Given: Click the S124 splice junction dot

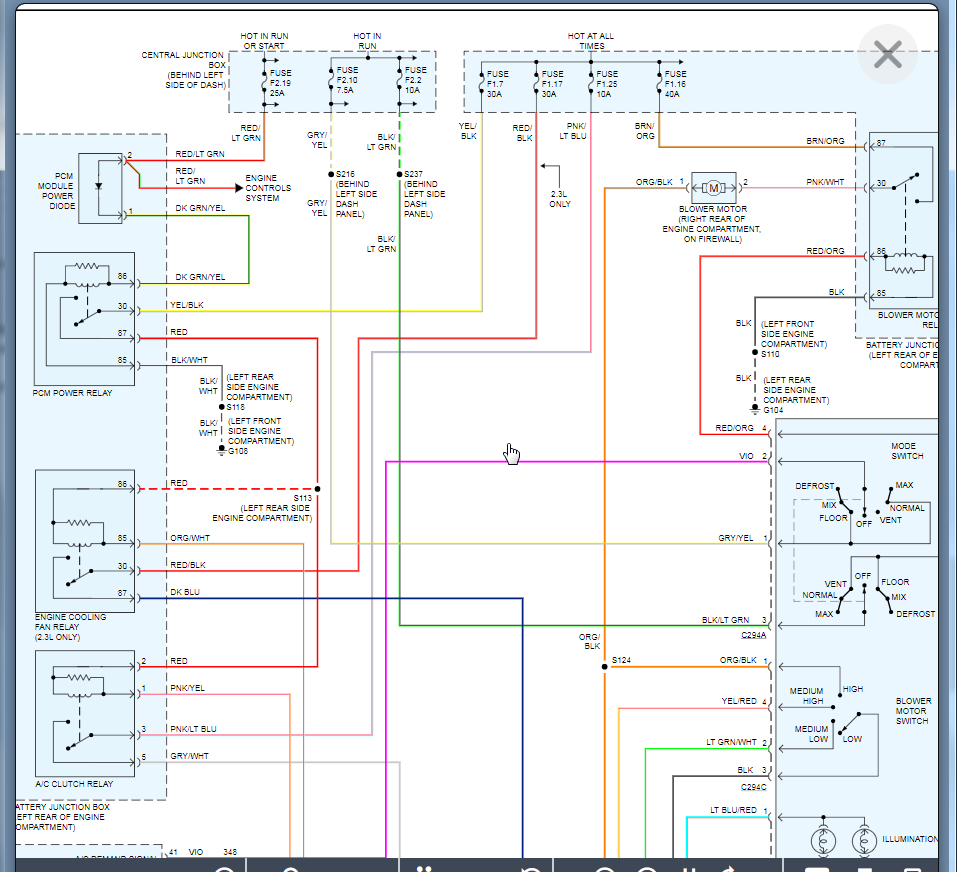Looking at the screenshot, I should click(604, 666).
